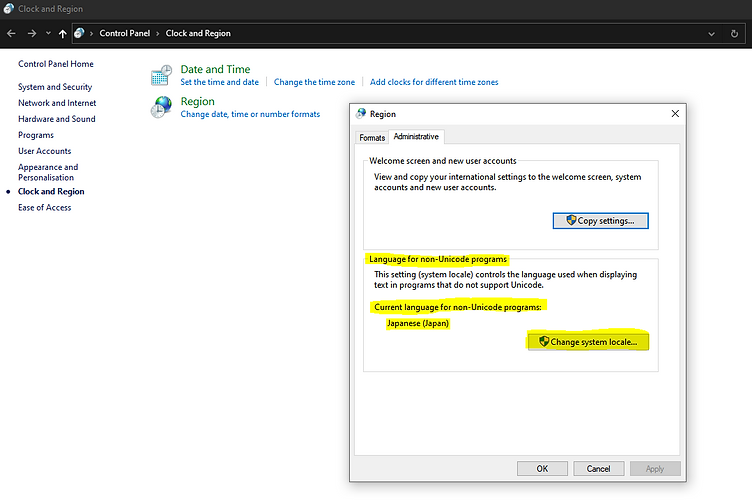Click 'Current language for non-Unicode programs' label
752x503 pixels.
tap(458, 307)
